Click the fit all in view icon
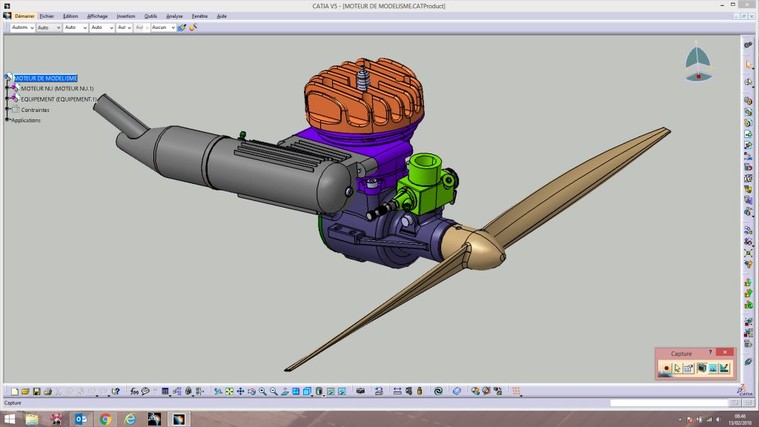Viewport: 759px width, 427px height. (229, 391)
